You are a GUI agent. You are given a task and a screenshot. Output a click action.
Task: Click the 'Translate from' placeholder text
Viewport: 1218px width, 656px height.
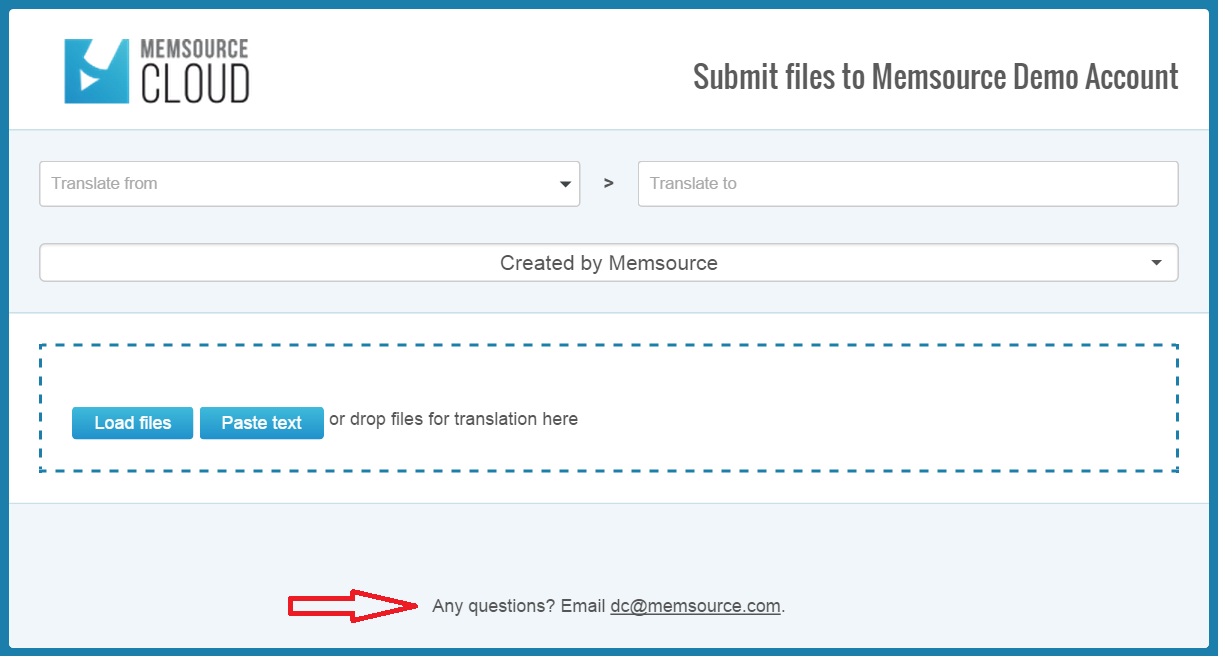tap(104, 184)
